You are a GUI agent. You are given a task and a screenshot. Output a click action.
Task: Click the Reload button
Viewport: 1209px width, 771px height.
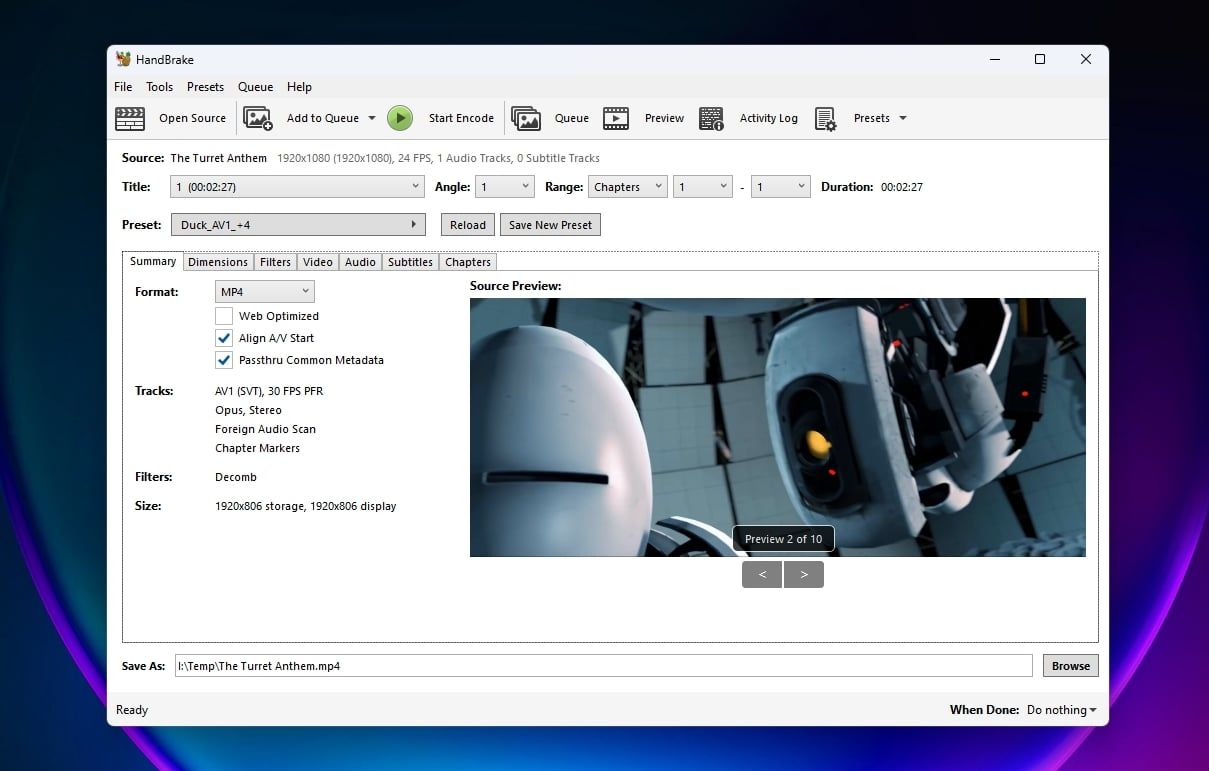pos(467,225)
